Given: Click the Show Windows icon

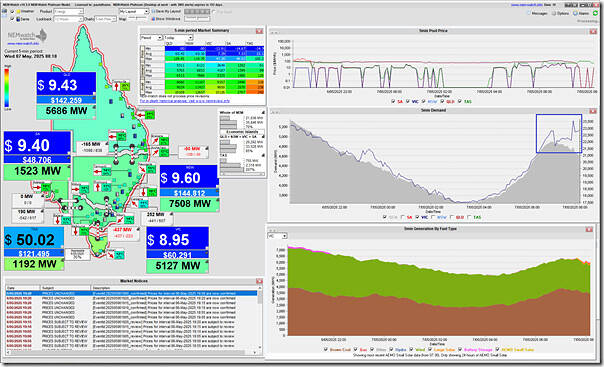Looking at the screenshot, I should (153, 18).
